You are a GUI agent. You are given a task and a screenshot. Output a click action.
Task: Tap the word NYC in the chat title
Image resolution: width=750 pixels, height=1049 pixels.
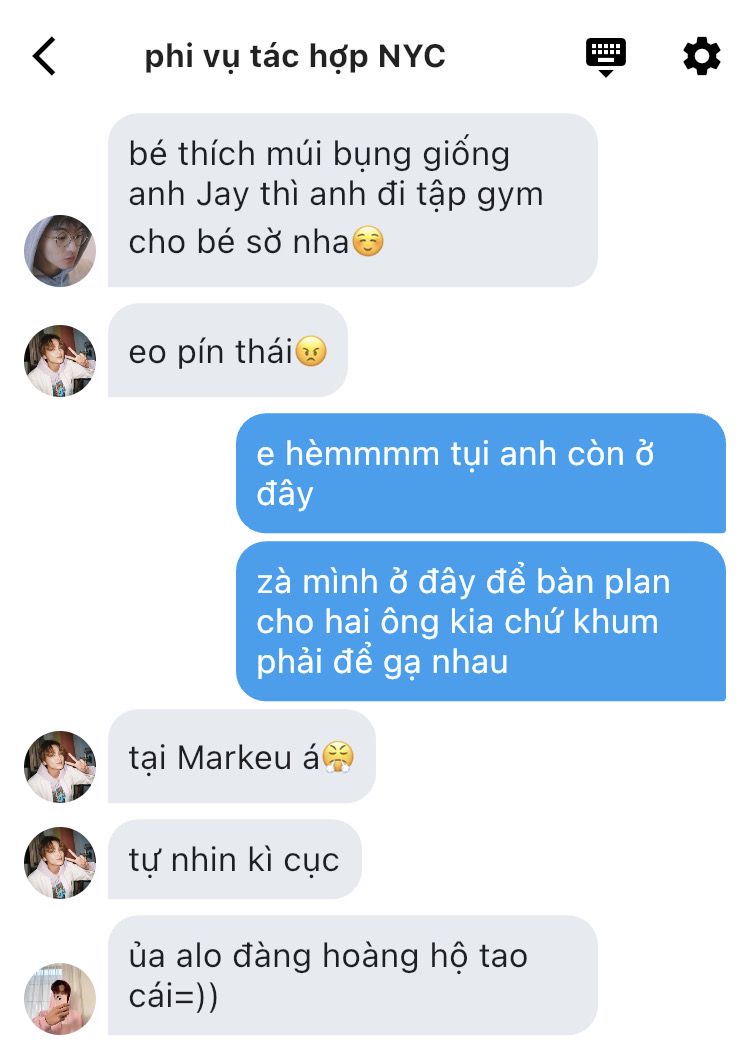click(411, 56)
